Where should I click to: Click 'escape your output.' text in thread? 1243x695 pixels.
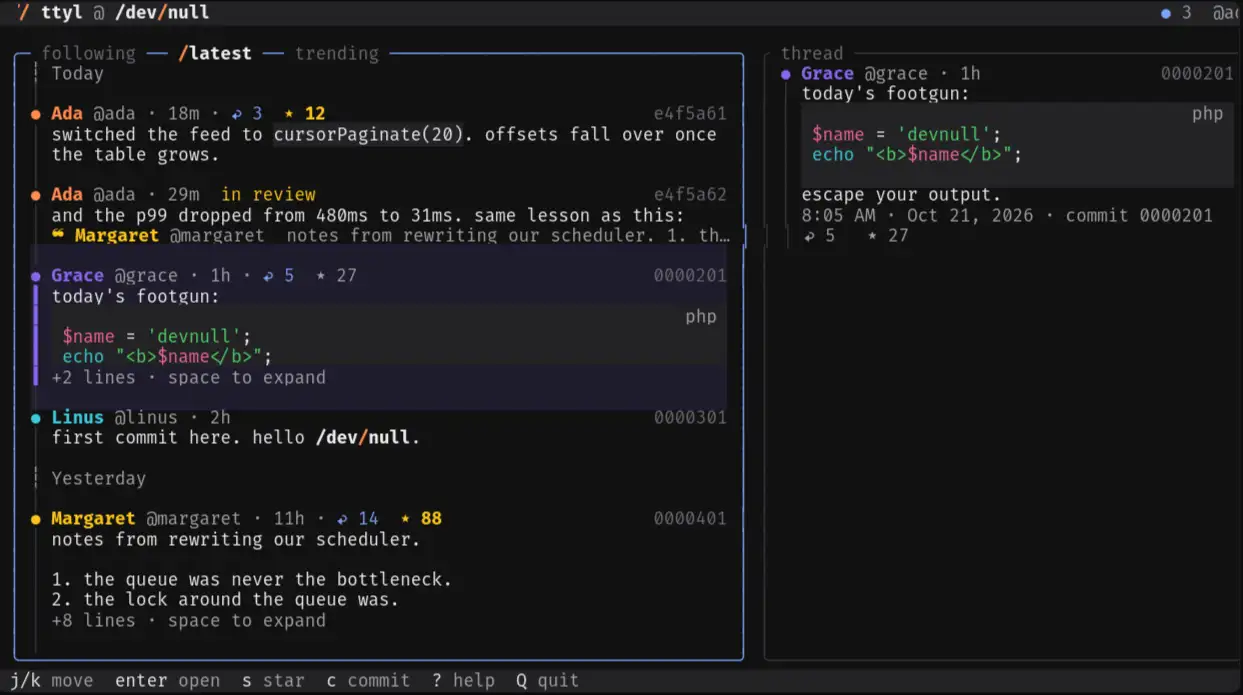pos(901,195)
